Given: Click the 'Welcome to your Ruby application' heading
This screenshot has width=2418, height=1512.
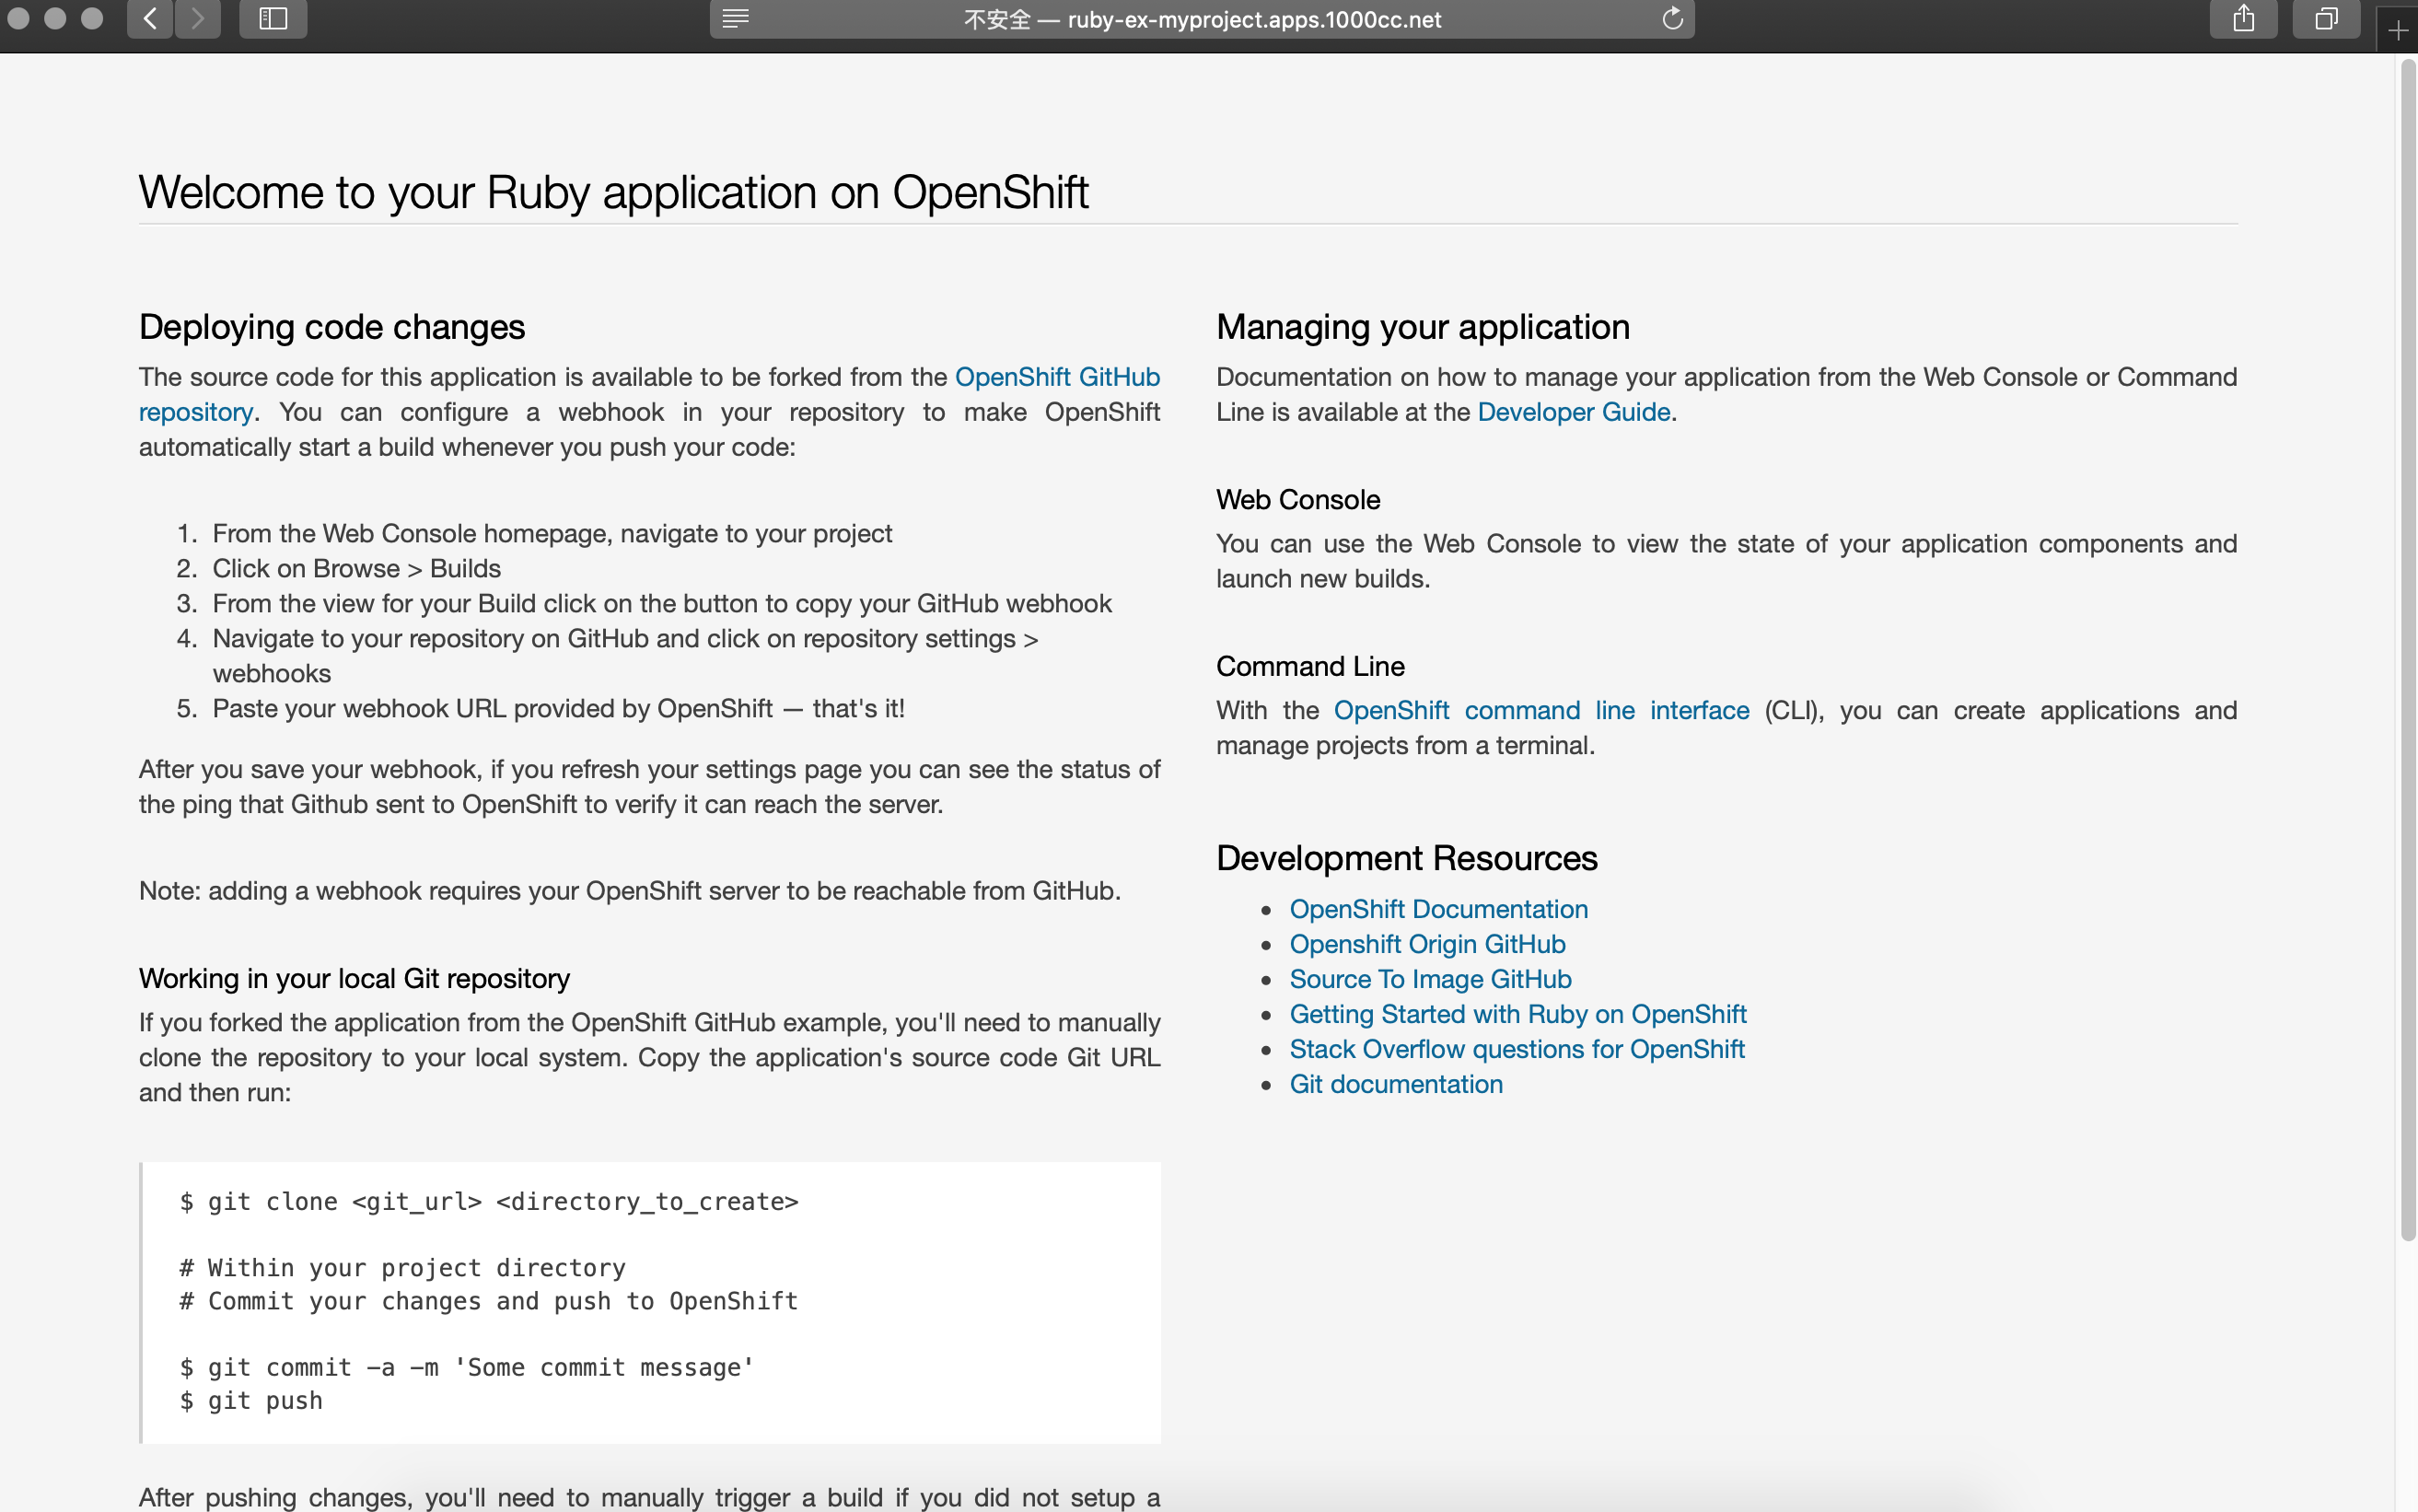Looking at the screenshot, I should tap(613, 192).
